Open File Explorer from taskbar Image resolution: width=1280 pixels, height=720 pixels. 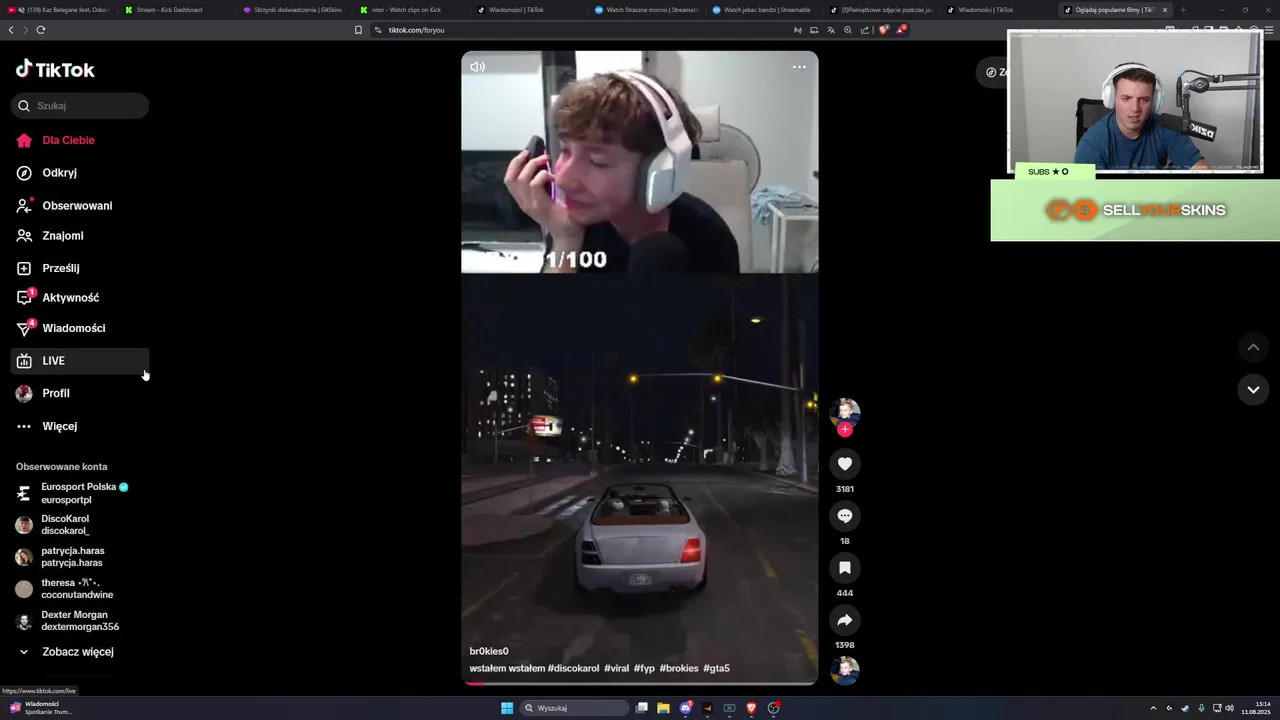[x=663, y=708]
